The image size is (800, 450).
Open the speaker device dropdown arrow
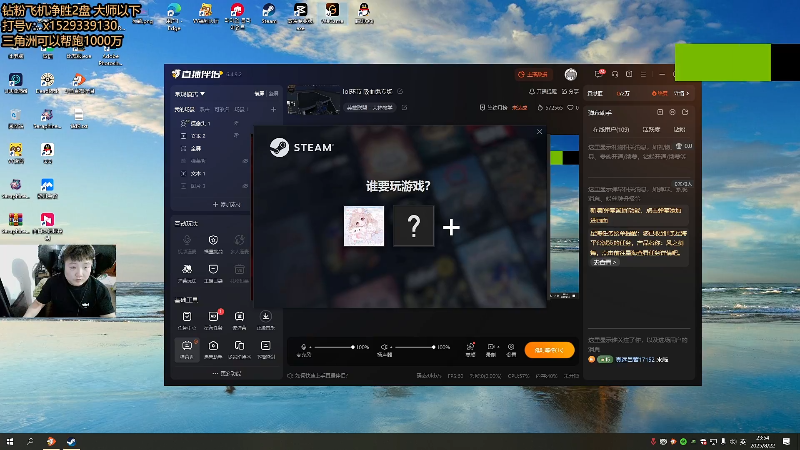click(x=391, y=347)
